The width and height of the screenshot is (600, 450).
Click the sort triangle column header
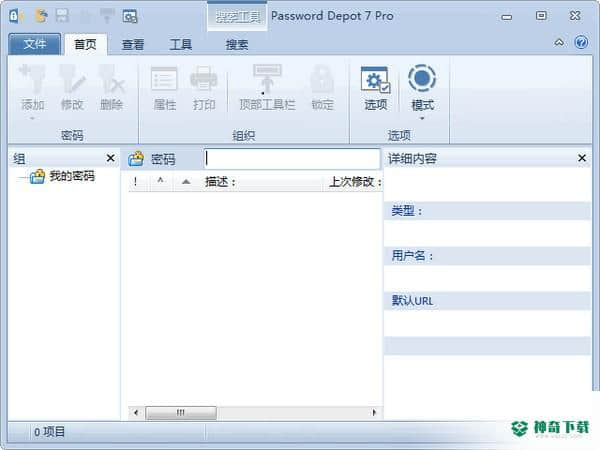(186, 182)
